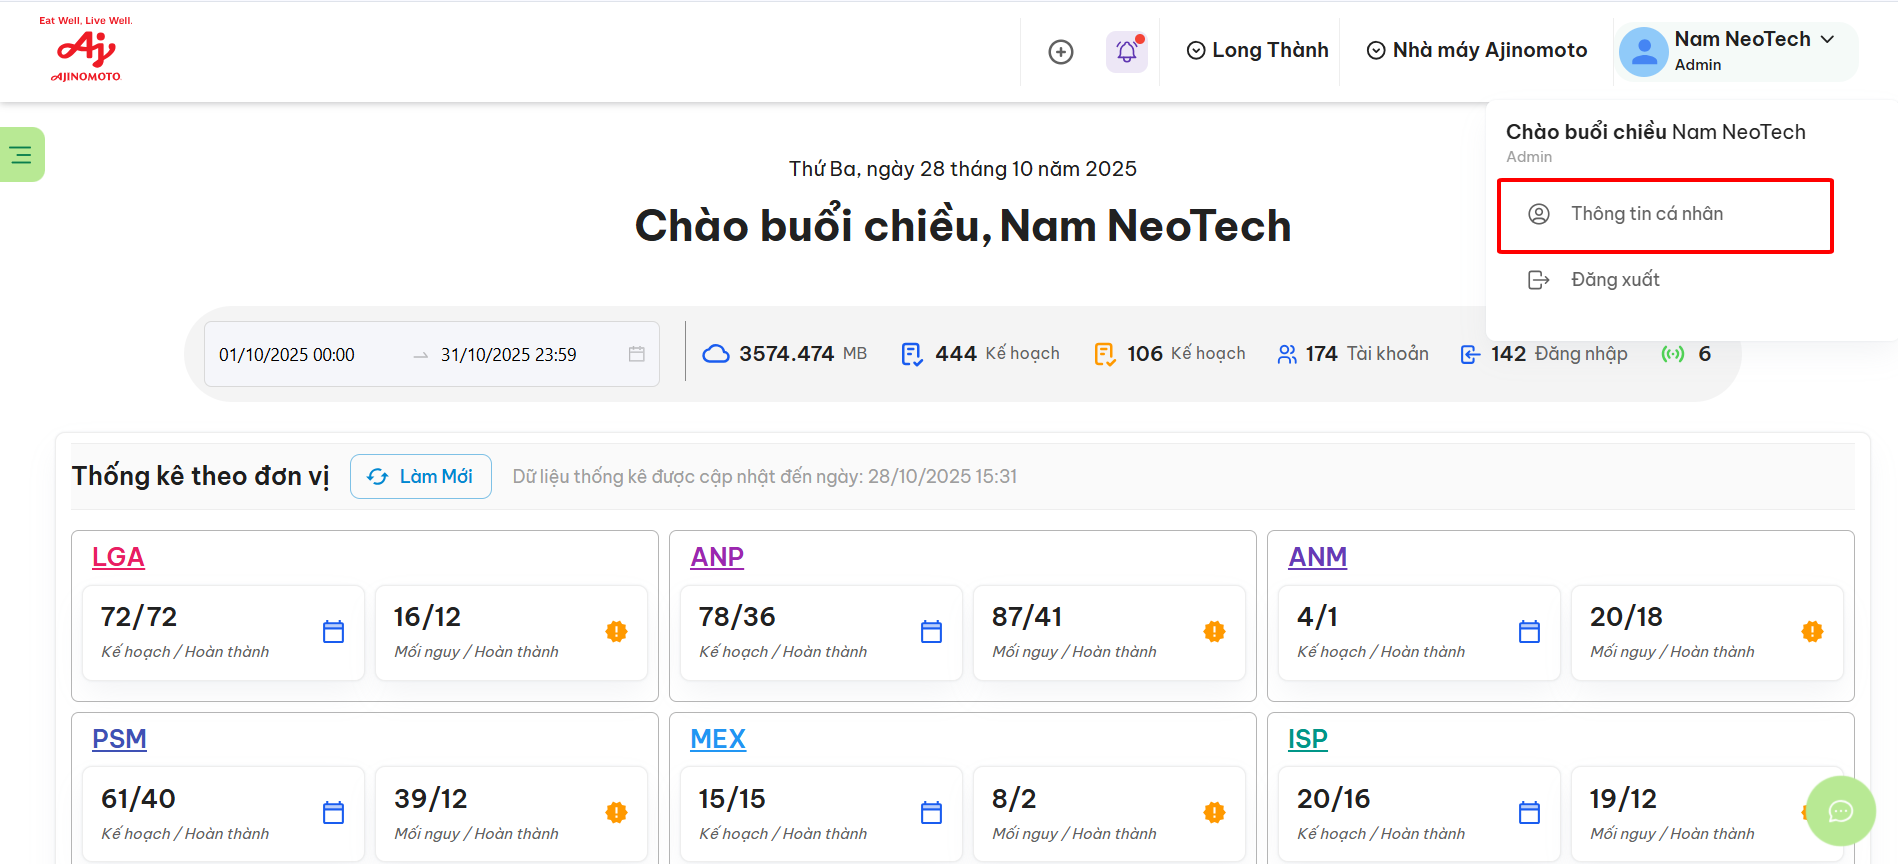Screen dimensions: 1898x864
Task: Open the green hamburger sidebar menu
Action: click(21, 155)
